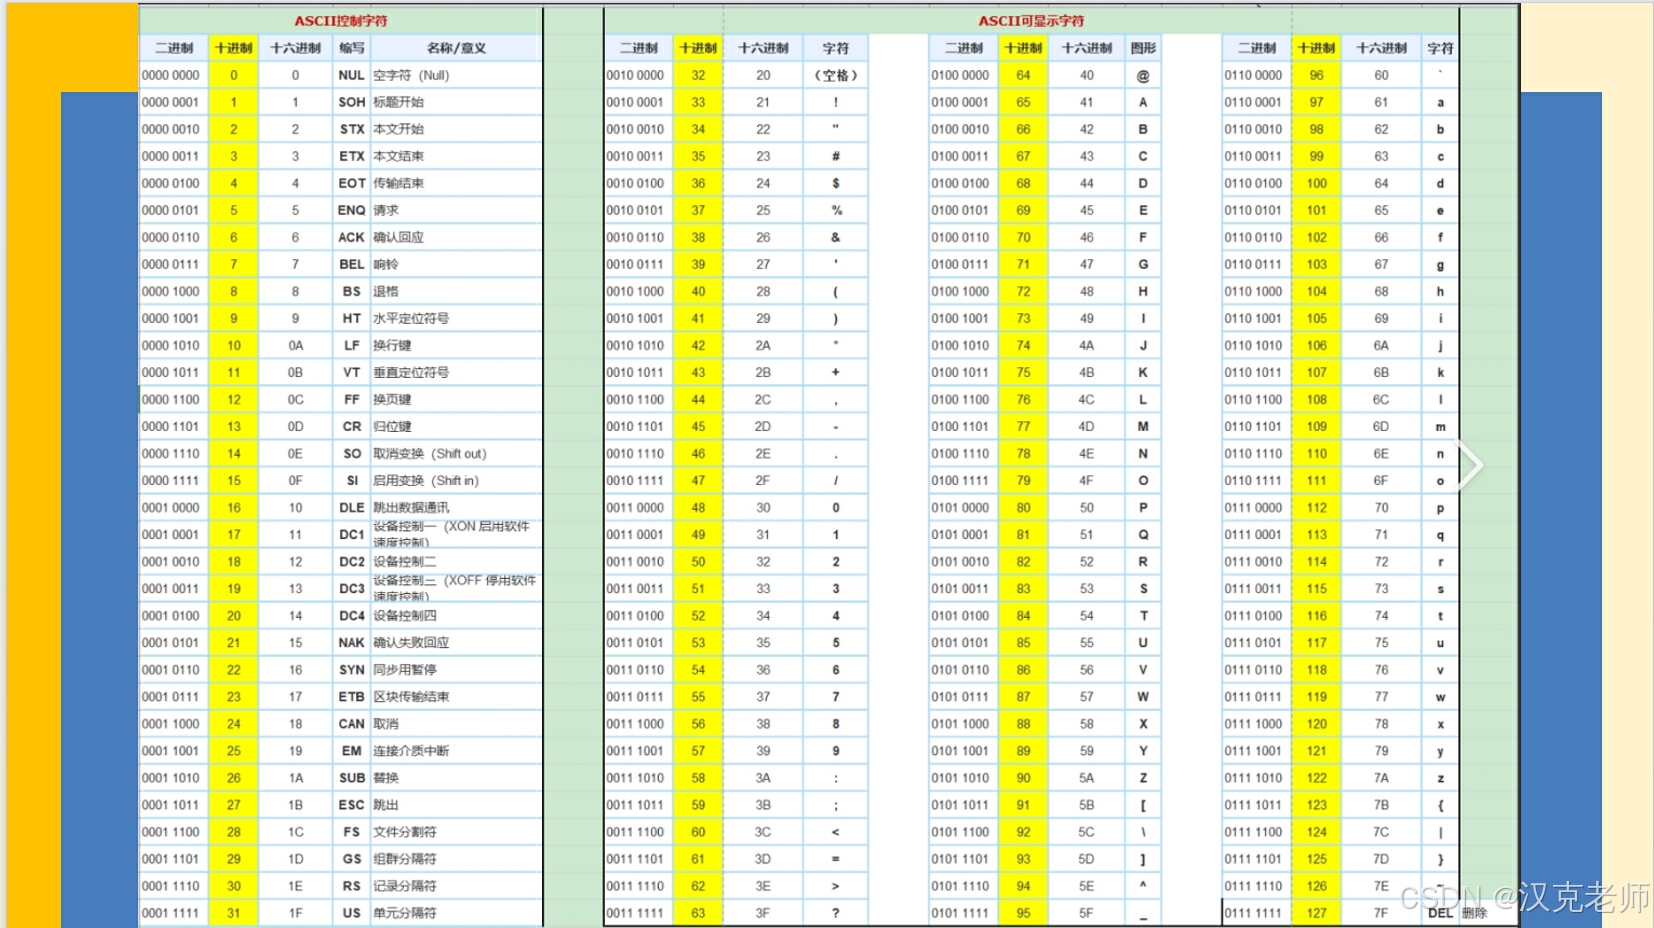Select the '缩写' column header

click(351, 48)
